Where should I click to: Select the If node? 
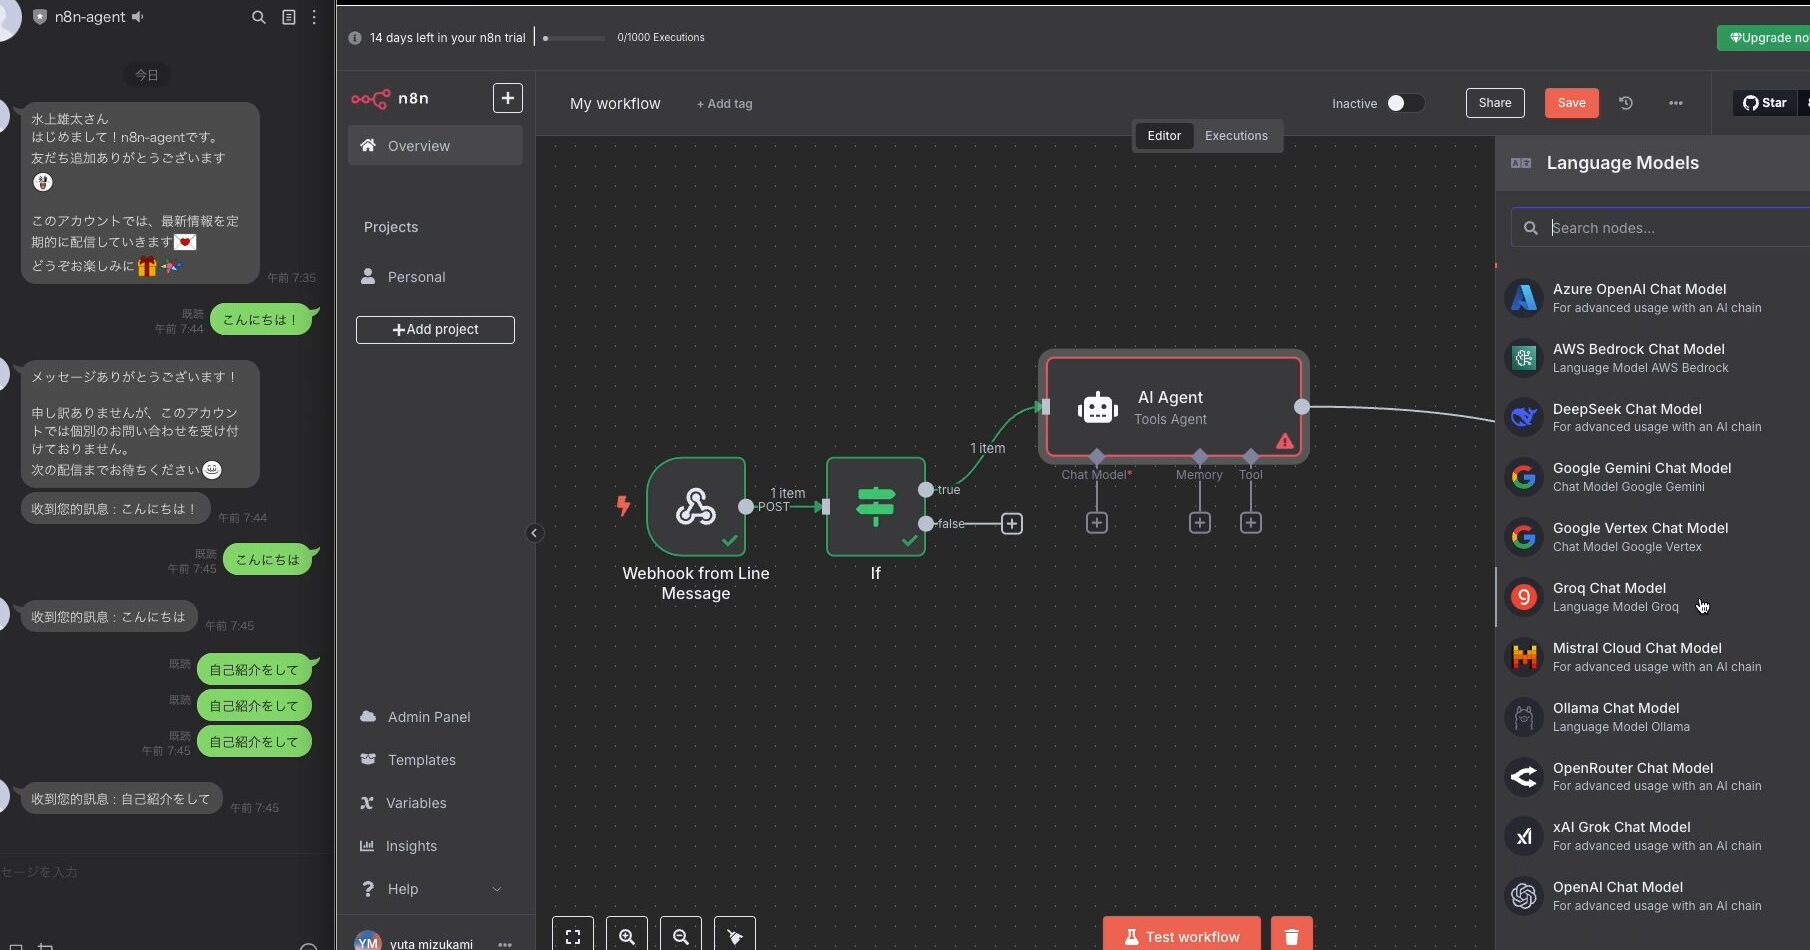(x=876, y=506)
